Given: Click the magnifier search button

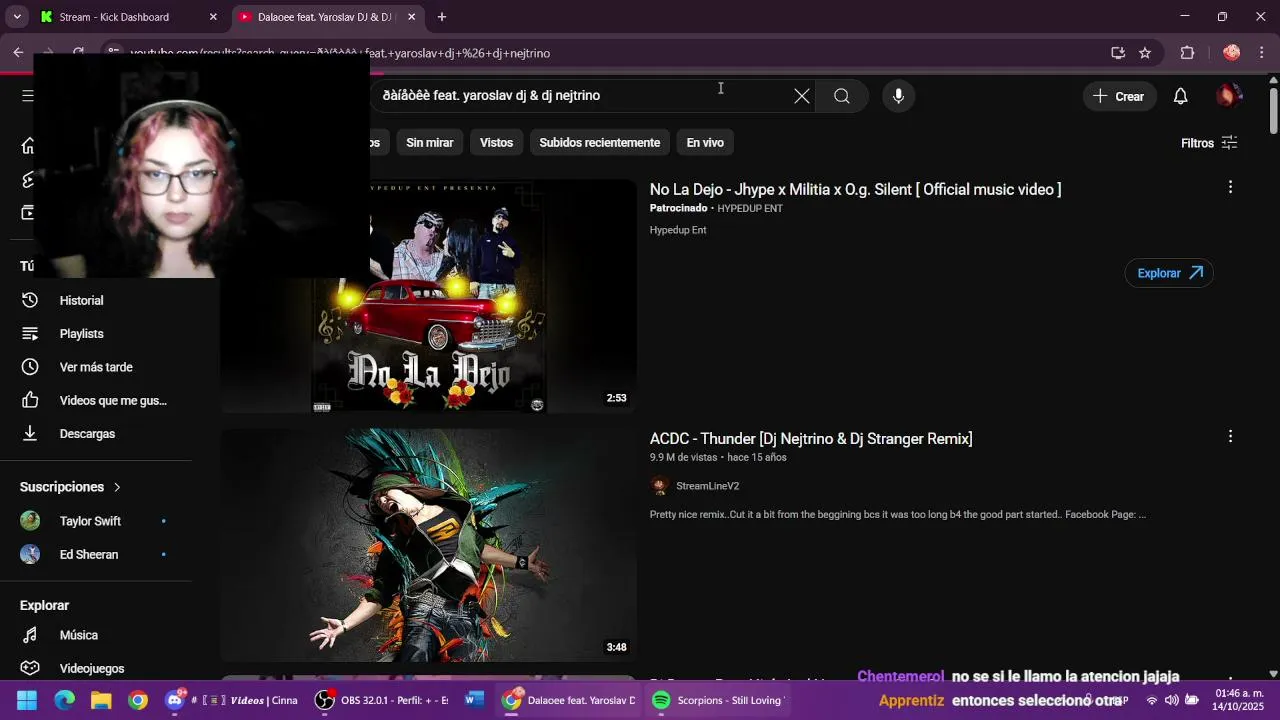Looking at the screenshot, I should click(x=842, y=96).
